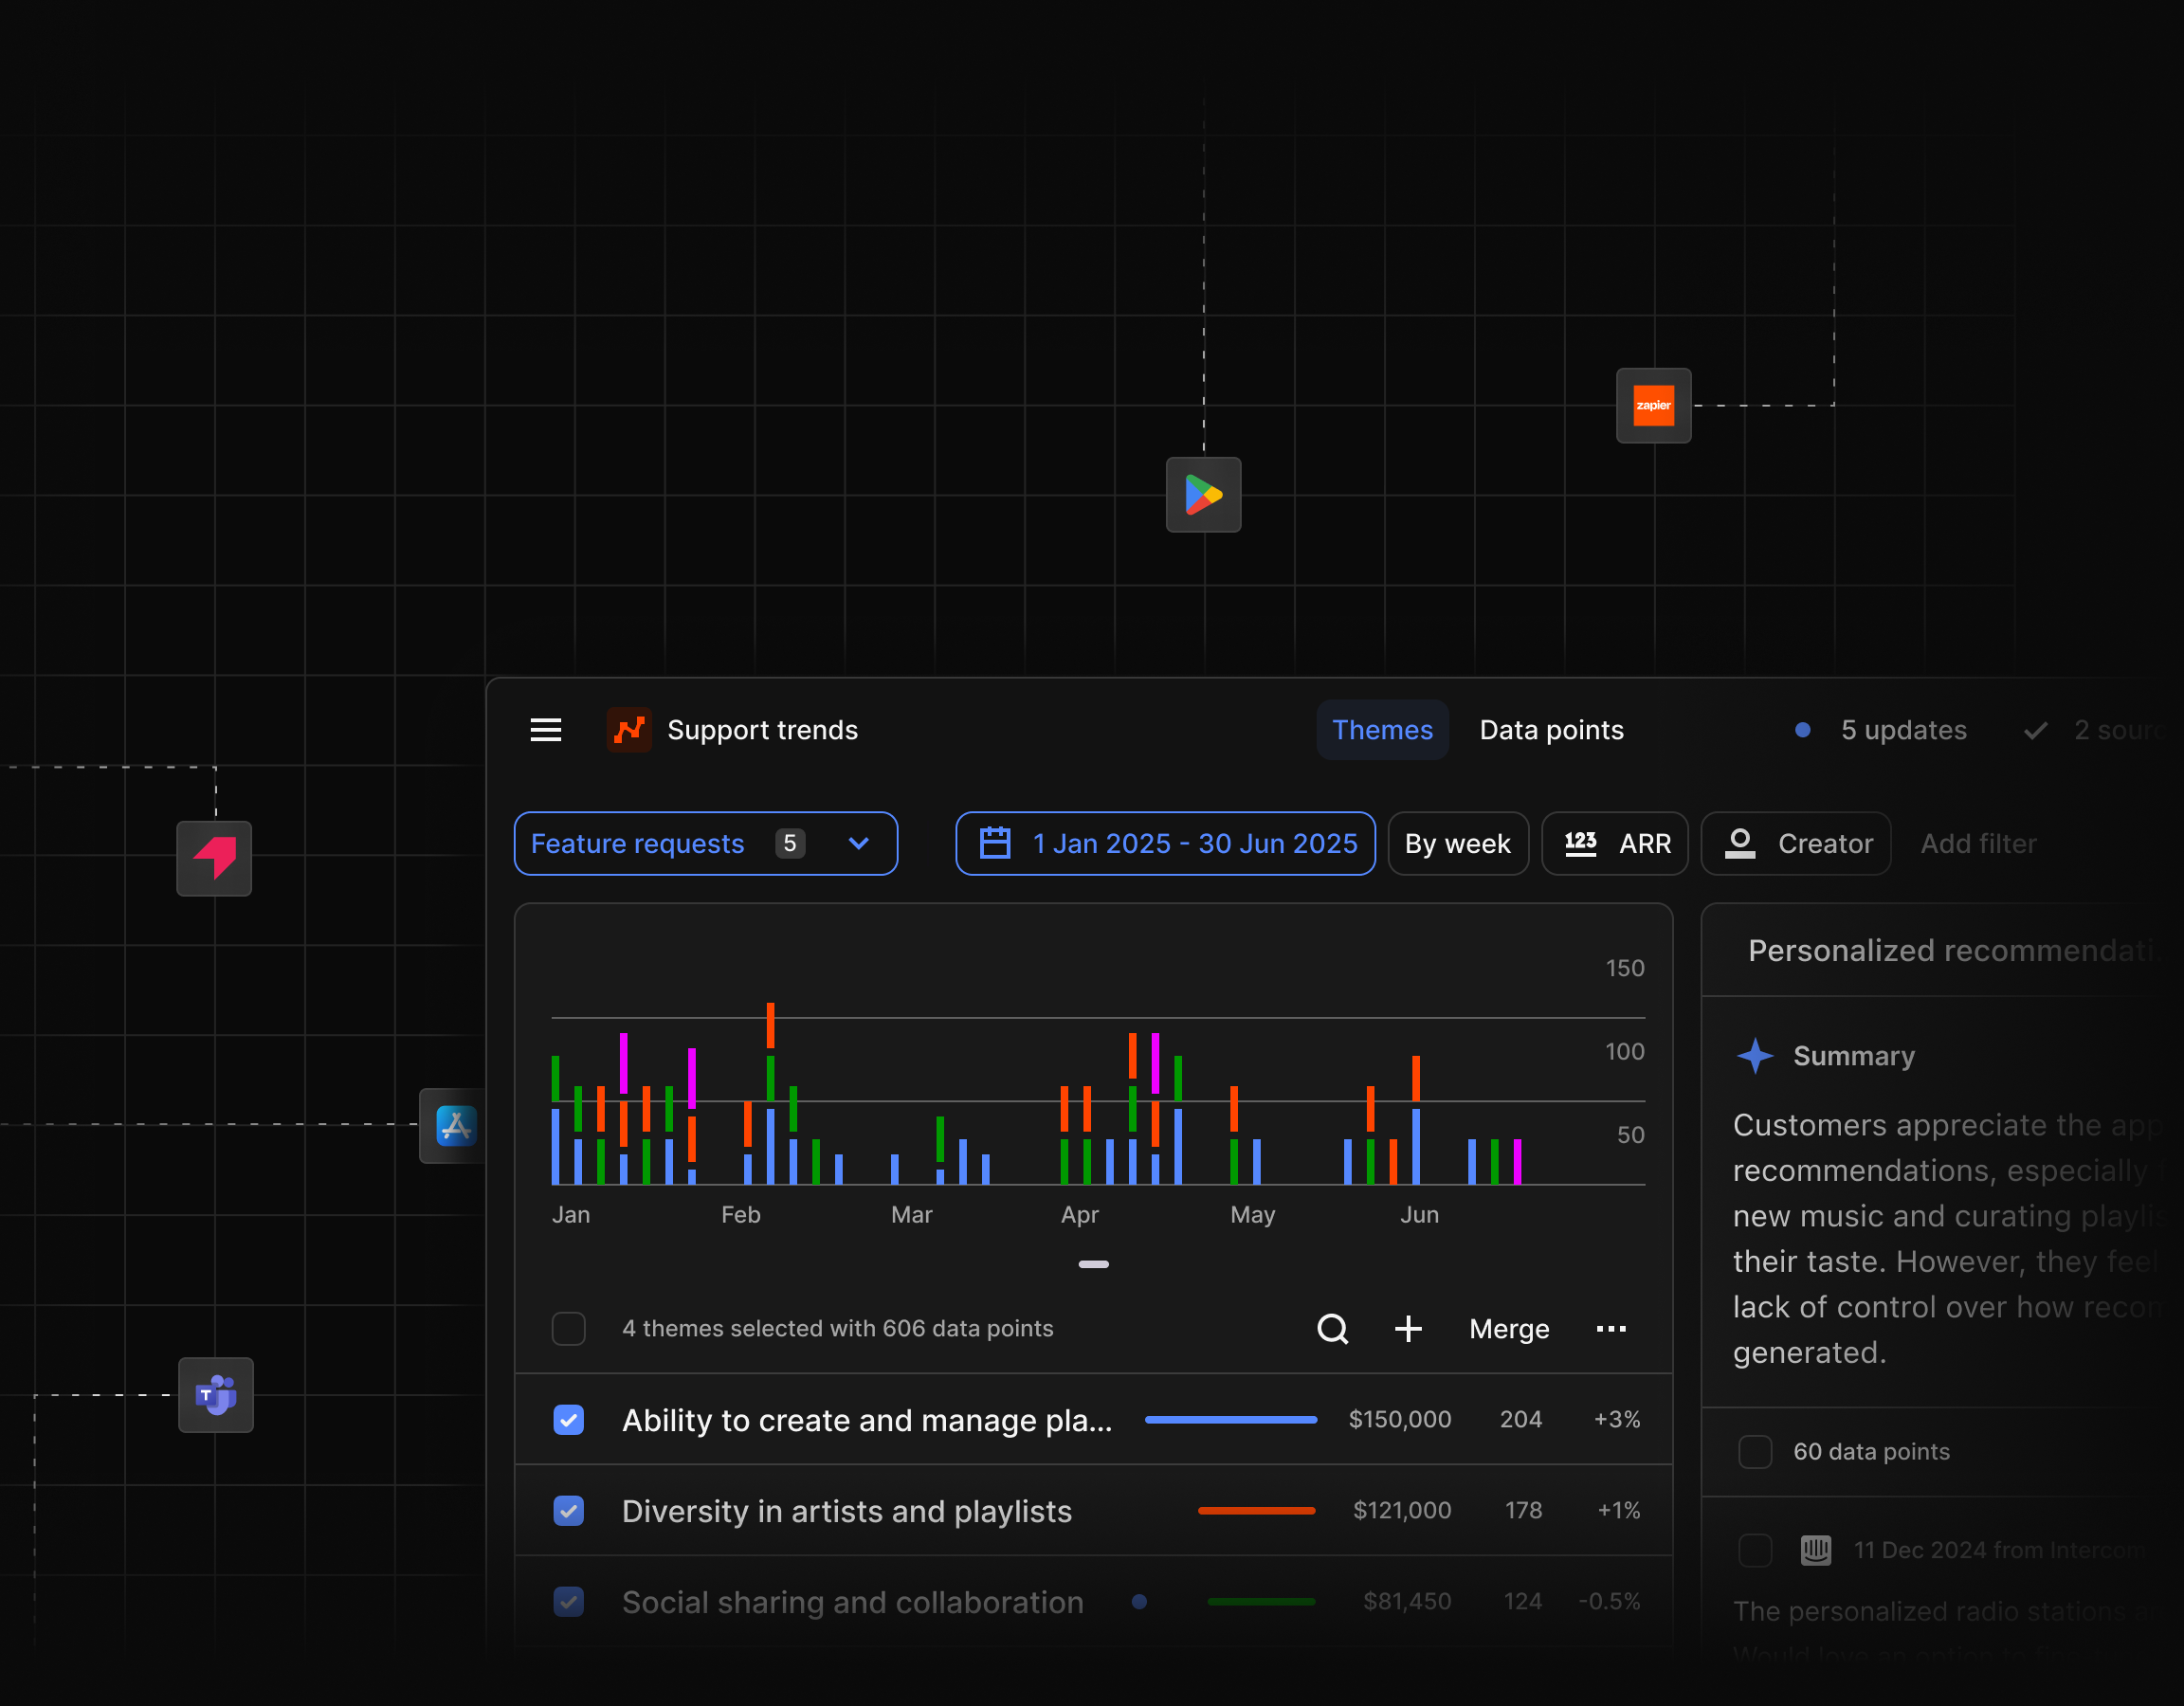The height and width of the screenshot is (1706, 2184).
Task: Click the Microsoft Teams integration icon
Action: pyautogui.click(x=216, y=1394)
